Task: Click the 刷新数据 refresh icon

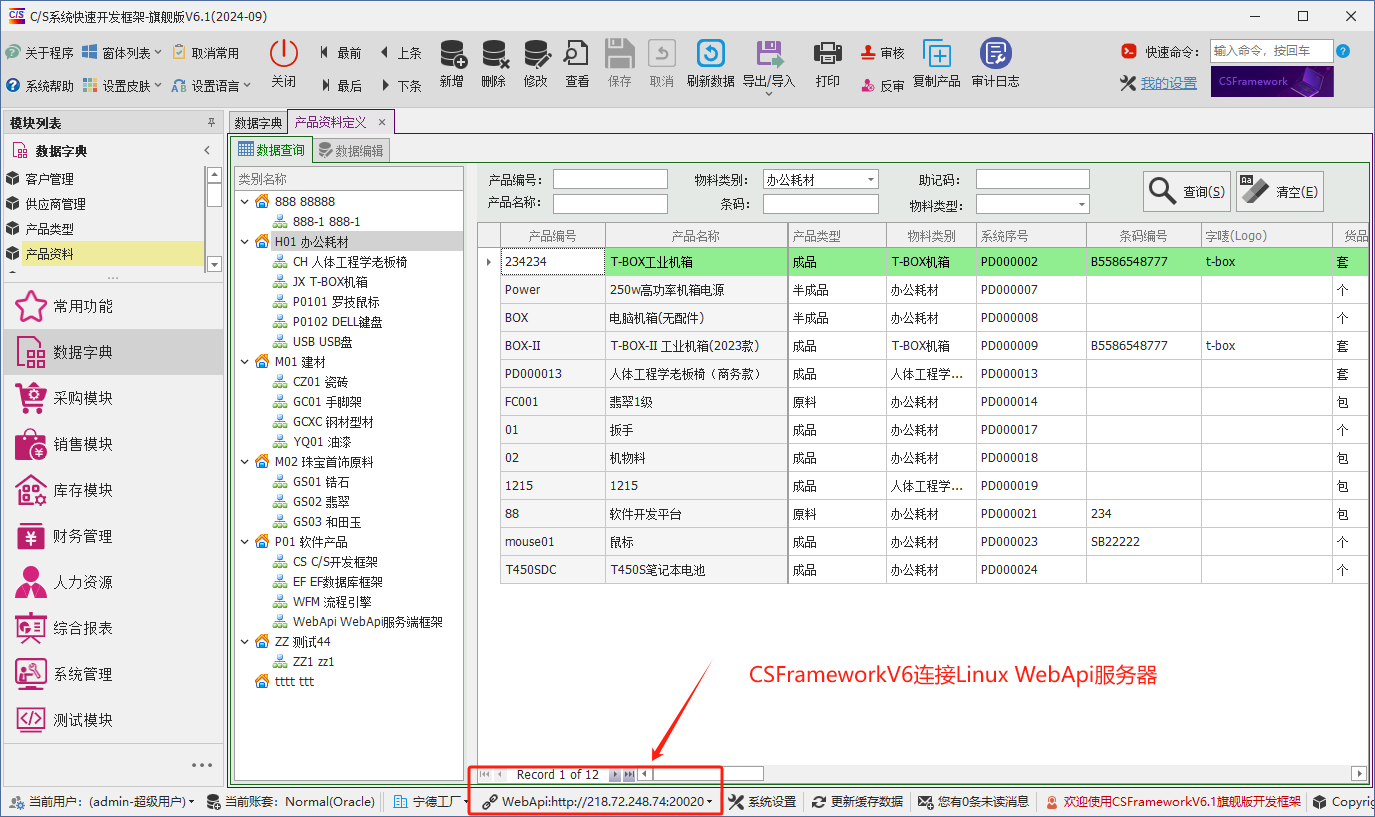Action: [x=710, y=55]
